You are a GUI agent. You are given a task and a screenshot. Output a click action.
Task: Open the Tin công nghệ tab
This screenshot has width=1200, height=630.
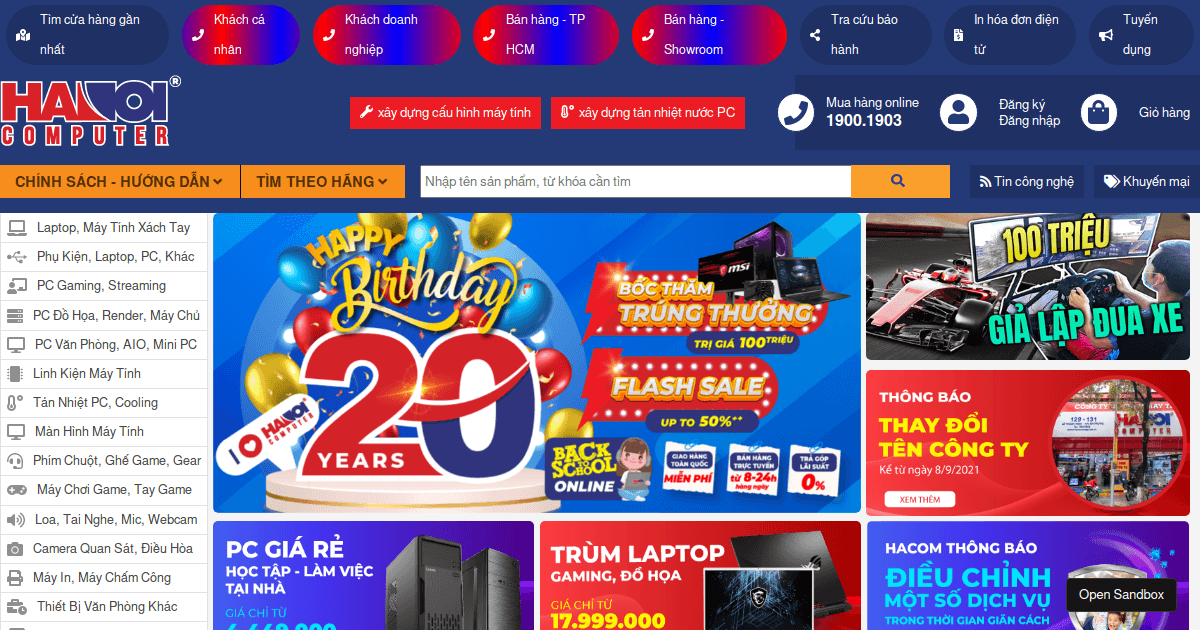[1026, 181]
